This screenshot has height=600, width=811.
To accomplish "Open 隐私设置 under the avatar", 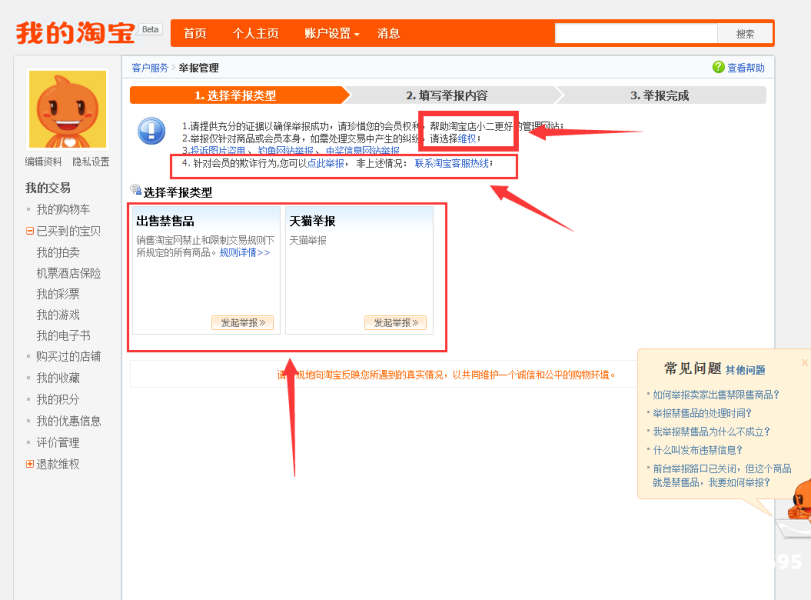I will [91, 162].
